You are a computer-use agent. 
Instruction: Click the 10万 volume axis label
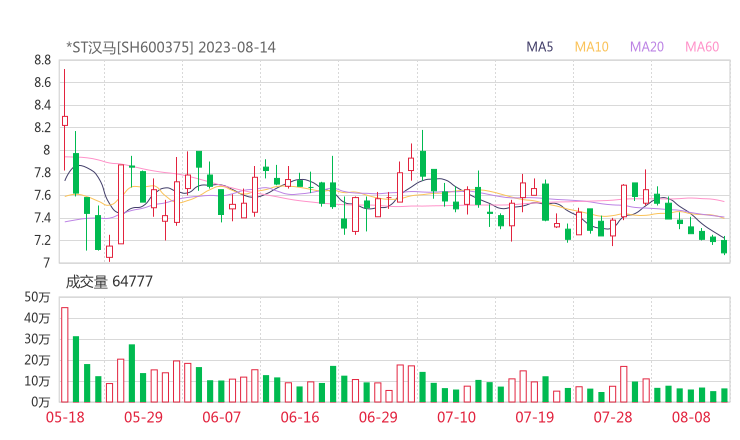click(37, 381)
